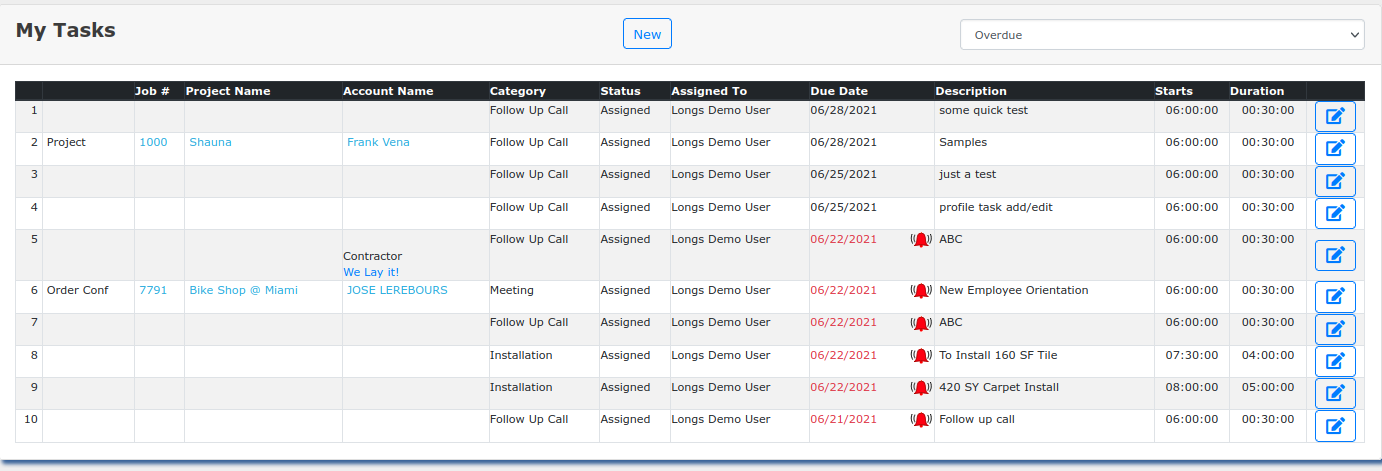Edit task 1 'some quick test'
1382x471 pixels.
pos(1335,116)
